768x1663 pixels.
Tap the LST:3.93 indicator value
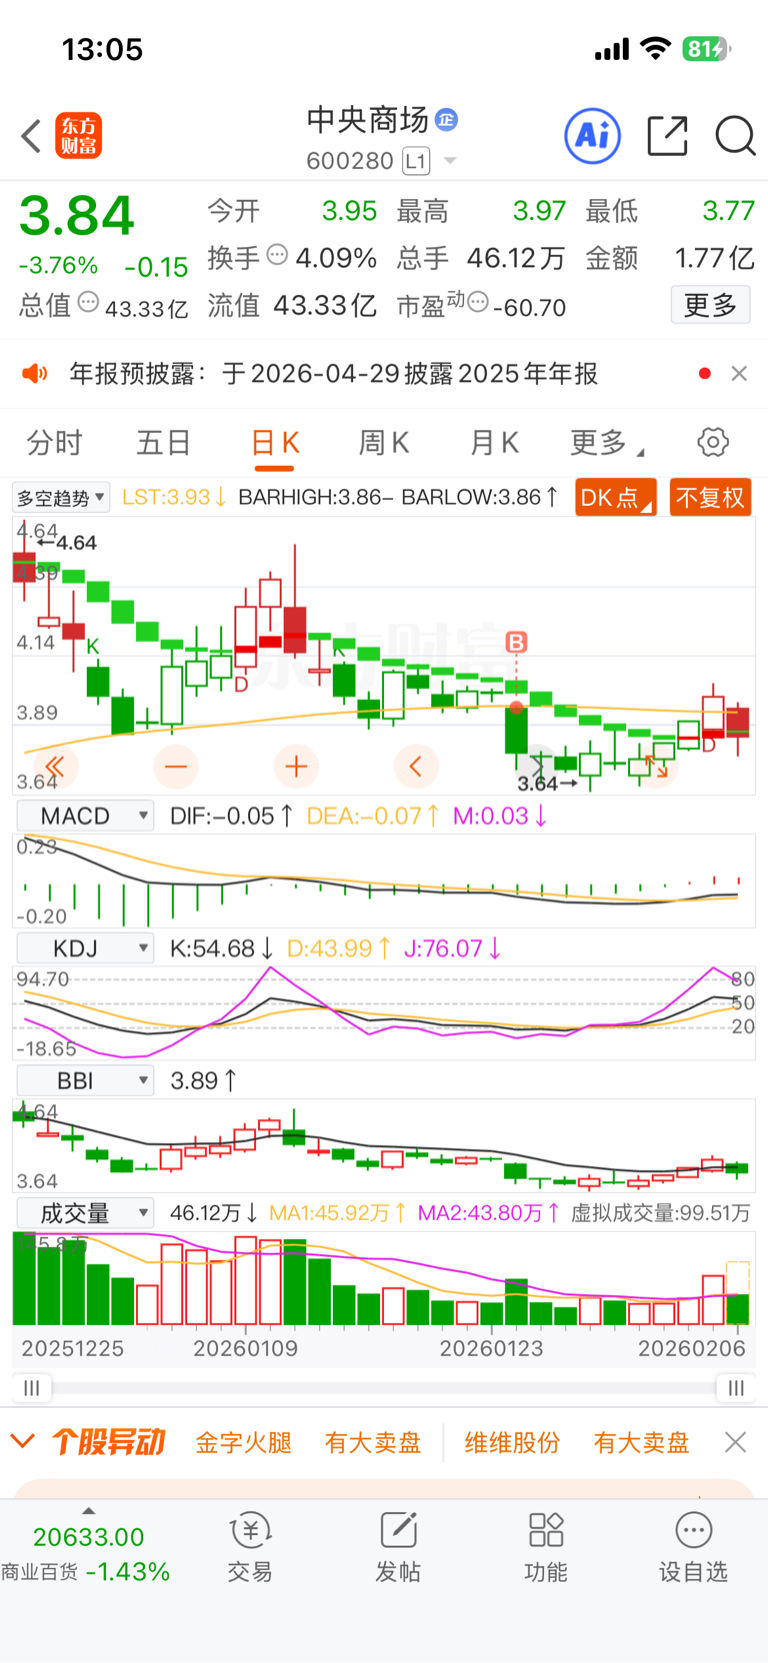[x=173, y=497]
